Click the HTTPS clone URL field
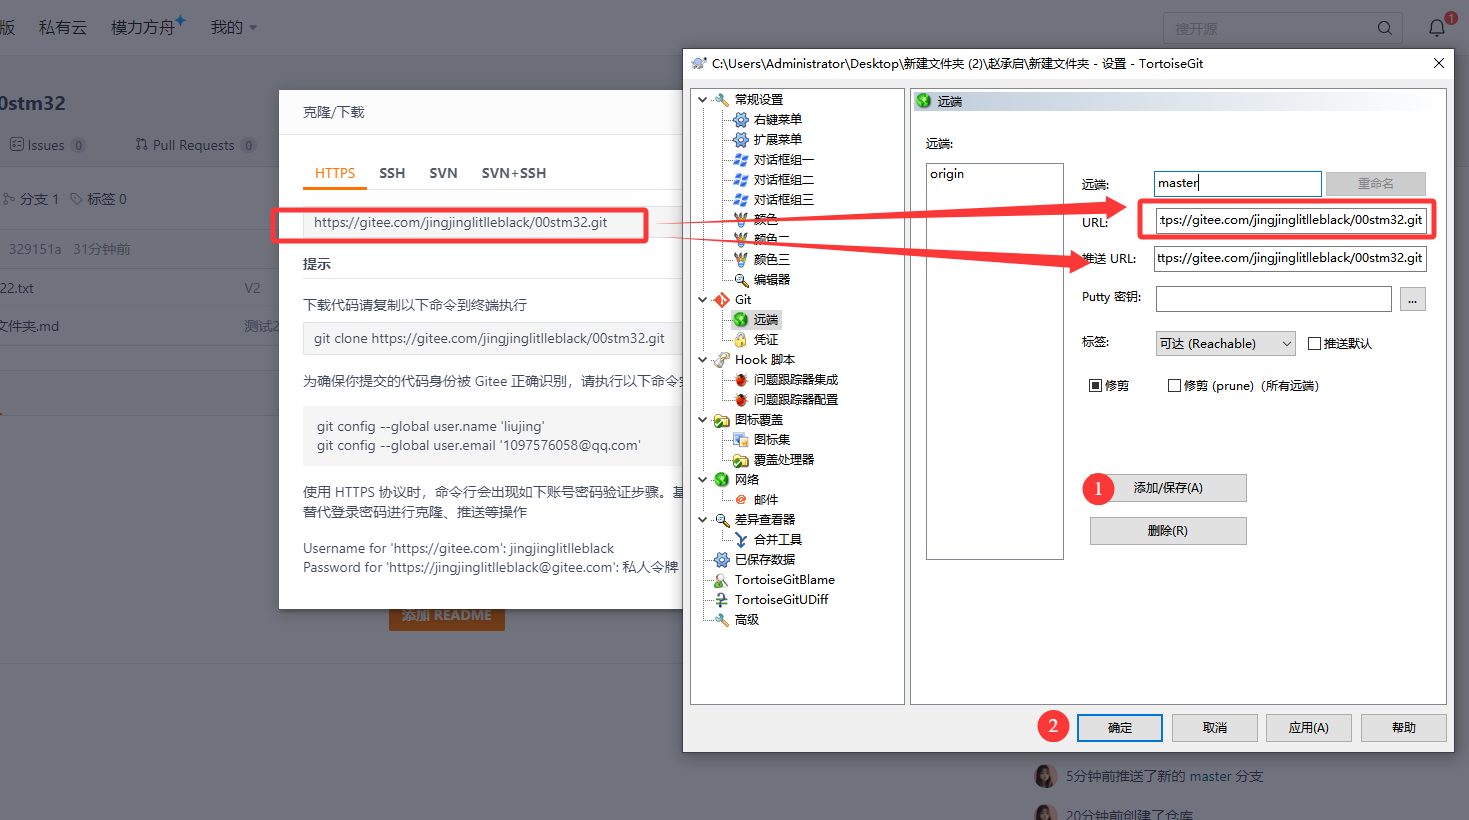This screenshot has height=820, width=1469. coord(474,223)
